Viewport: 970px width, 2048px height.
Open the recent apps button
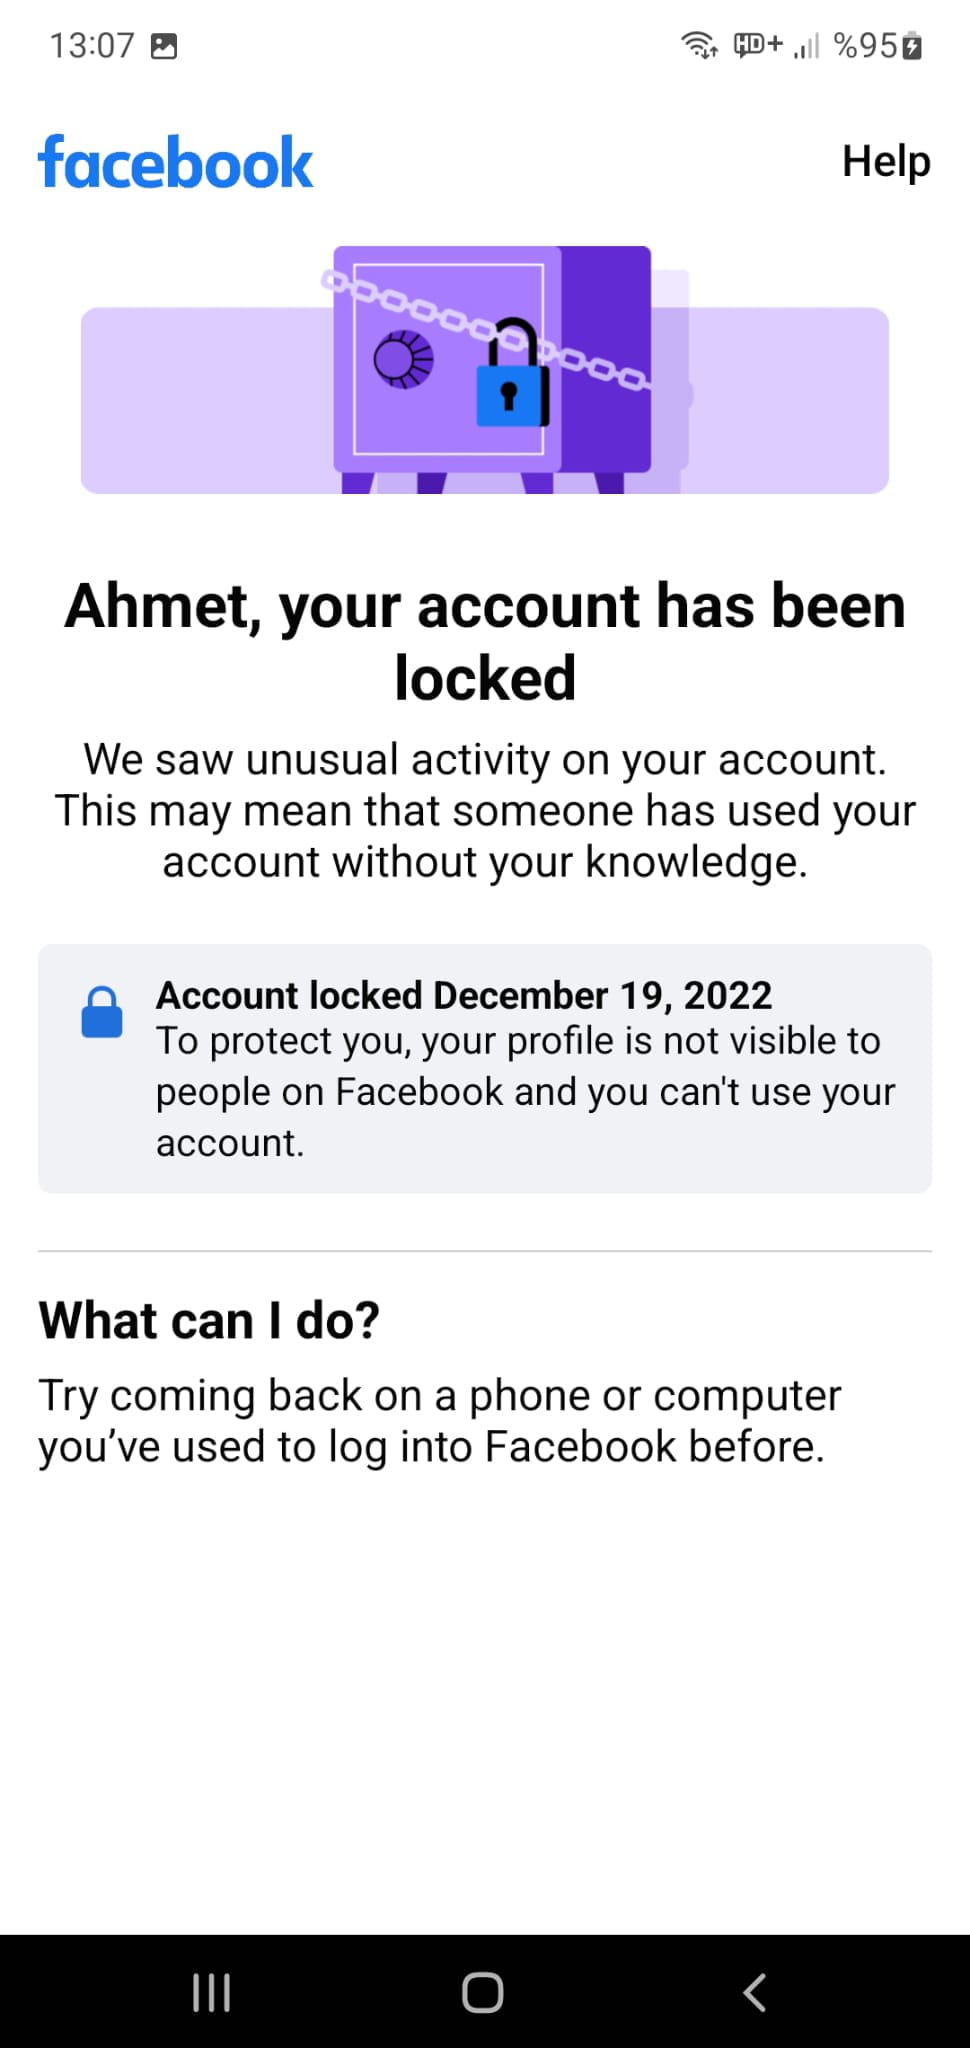click(x=211, y=1992)
